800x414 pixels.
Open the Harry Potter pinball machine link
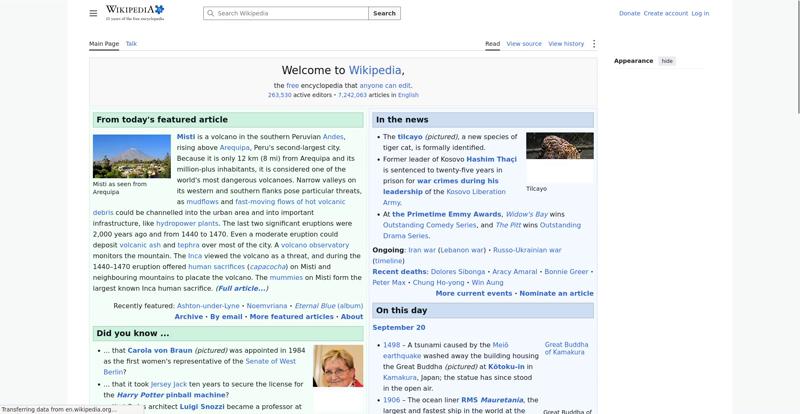171,395
